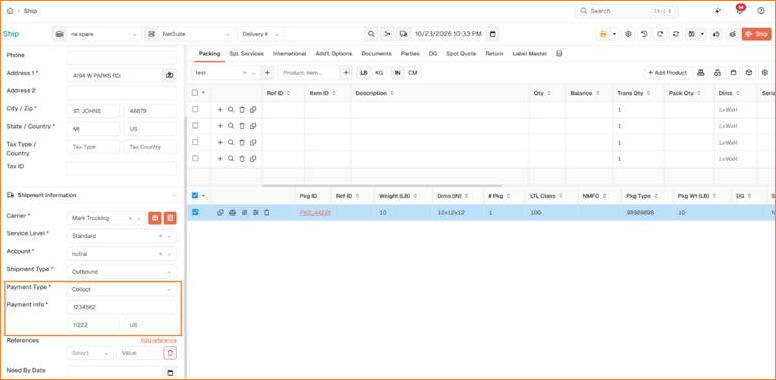The height and width of the screenshot is (380, 776).
Task: Open the Shipment Type dropdown
Action: pyautogui.click(x=121, y=272)
